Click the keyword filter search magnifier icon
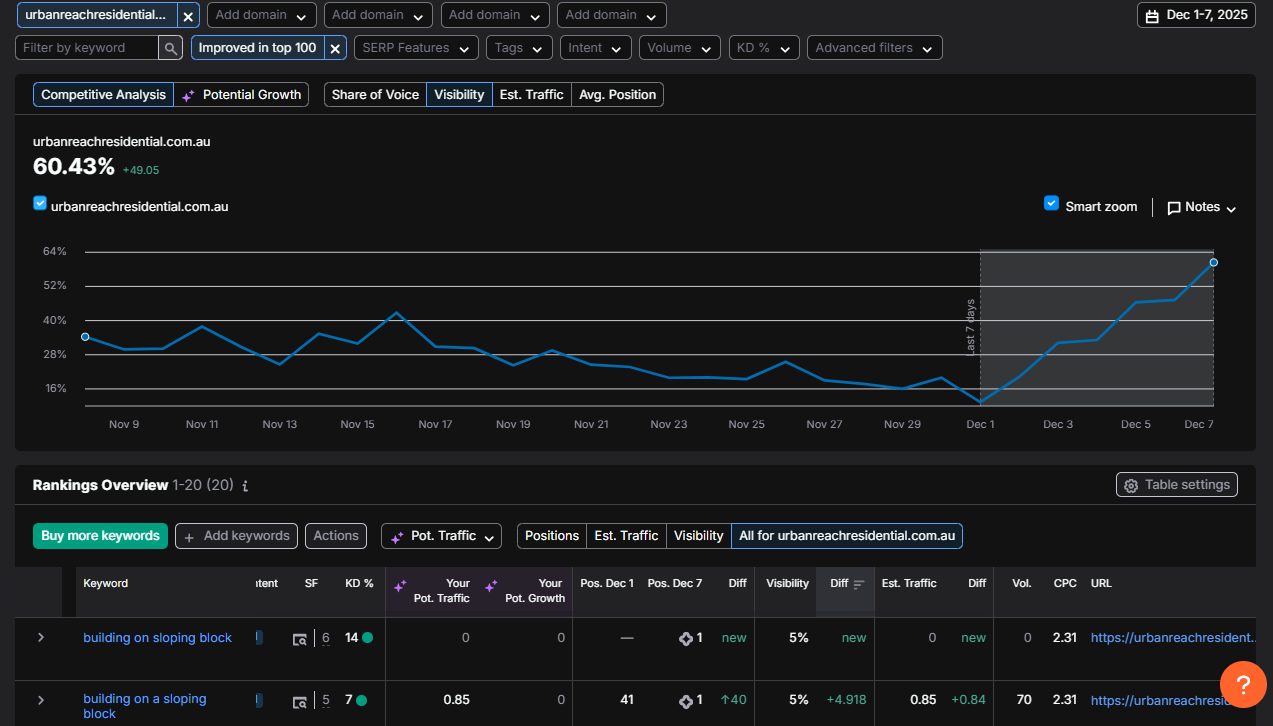1273x726 pixels. 171,48
